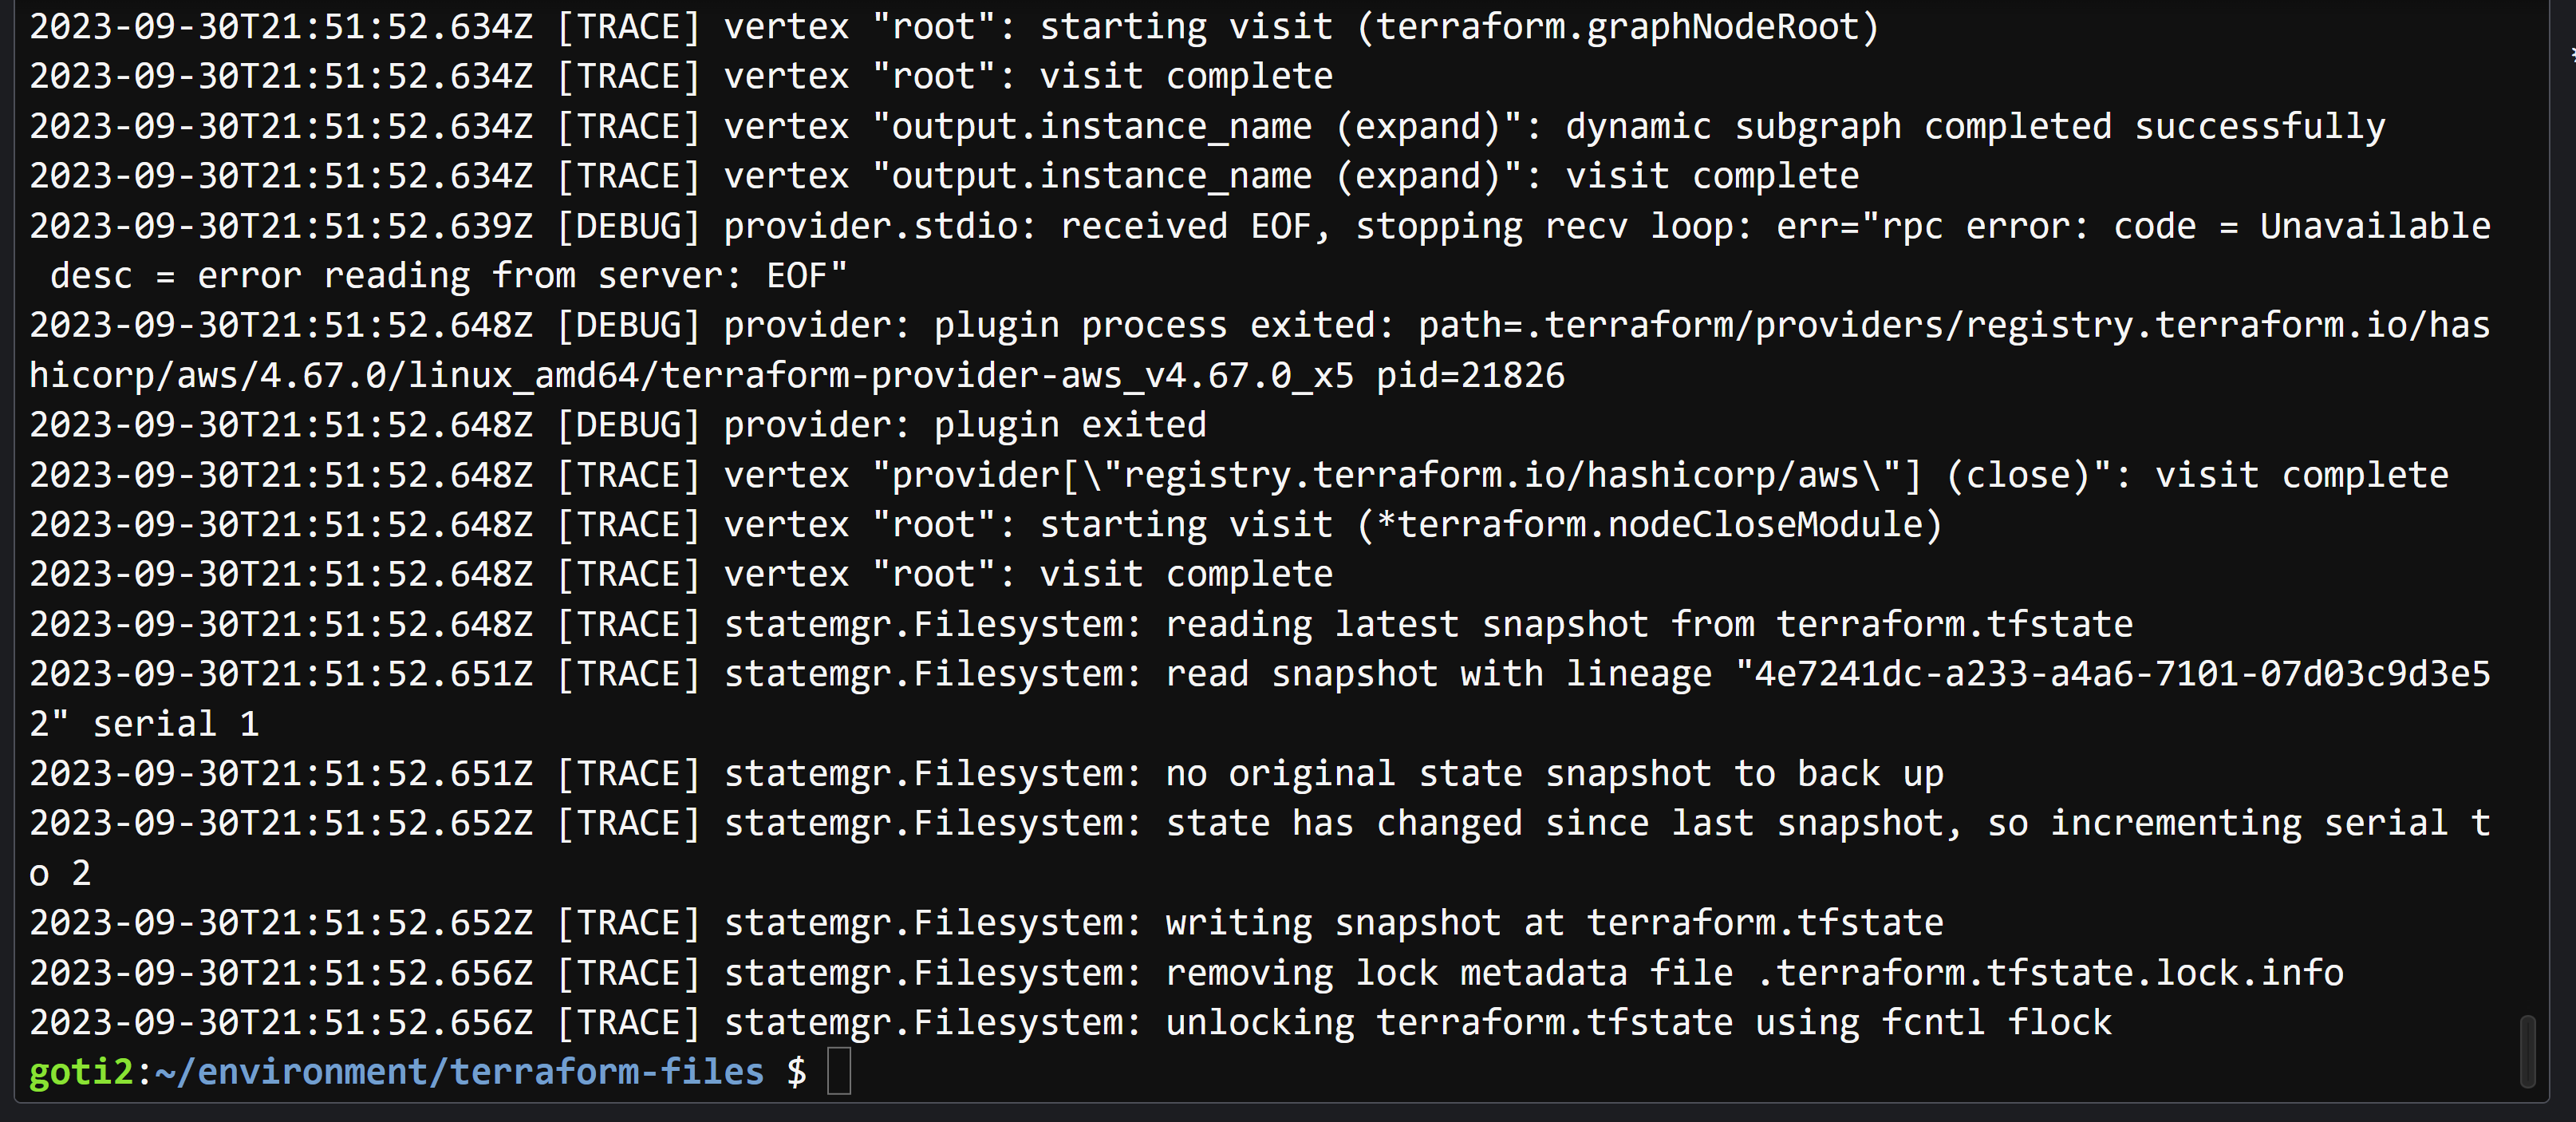Click the "plugin exited" debug line
This screenshot has width=2576, height=1122.
coord(618,425)
